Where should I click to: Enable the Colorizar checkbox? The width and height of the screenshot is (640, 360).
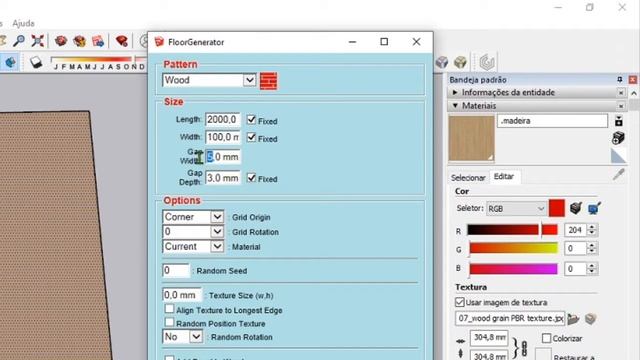(x=547, y=338)
